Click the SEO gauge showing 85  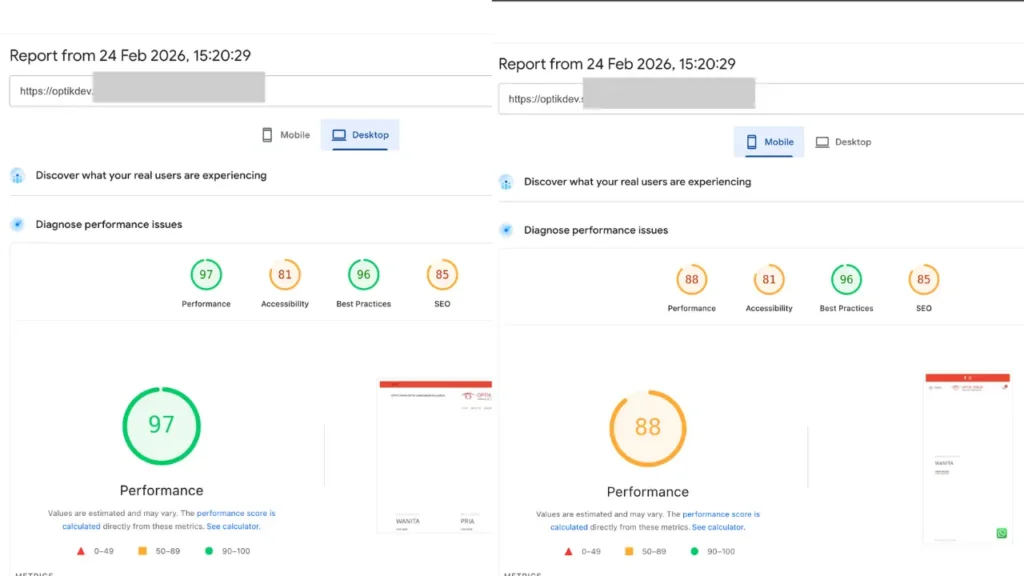tap(441, 274)
